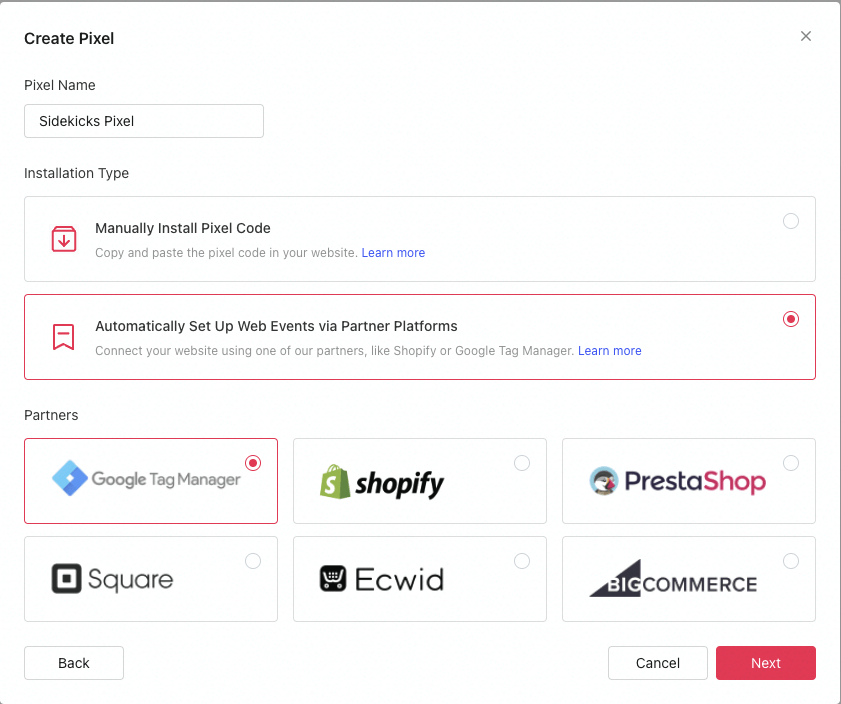Image resolution: width=841 pixels, height=704 pixels.
Task: Click the Shopify bag logo
Action: tap(335, 481)
